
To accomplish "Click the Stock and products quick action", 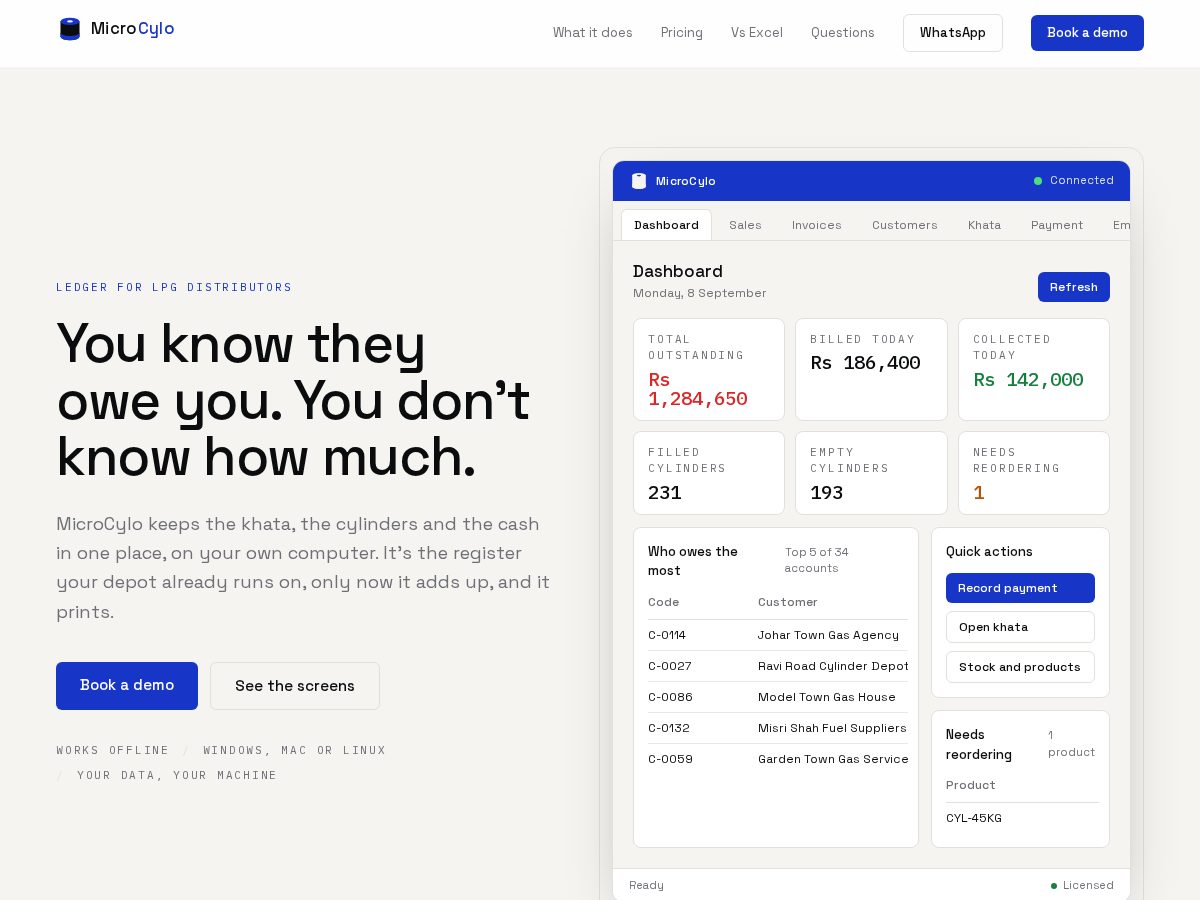I will (x=1020, y=667).
